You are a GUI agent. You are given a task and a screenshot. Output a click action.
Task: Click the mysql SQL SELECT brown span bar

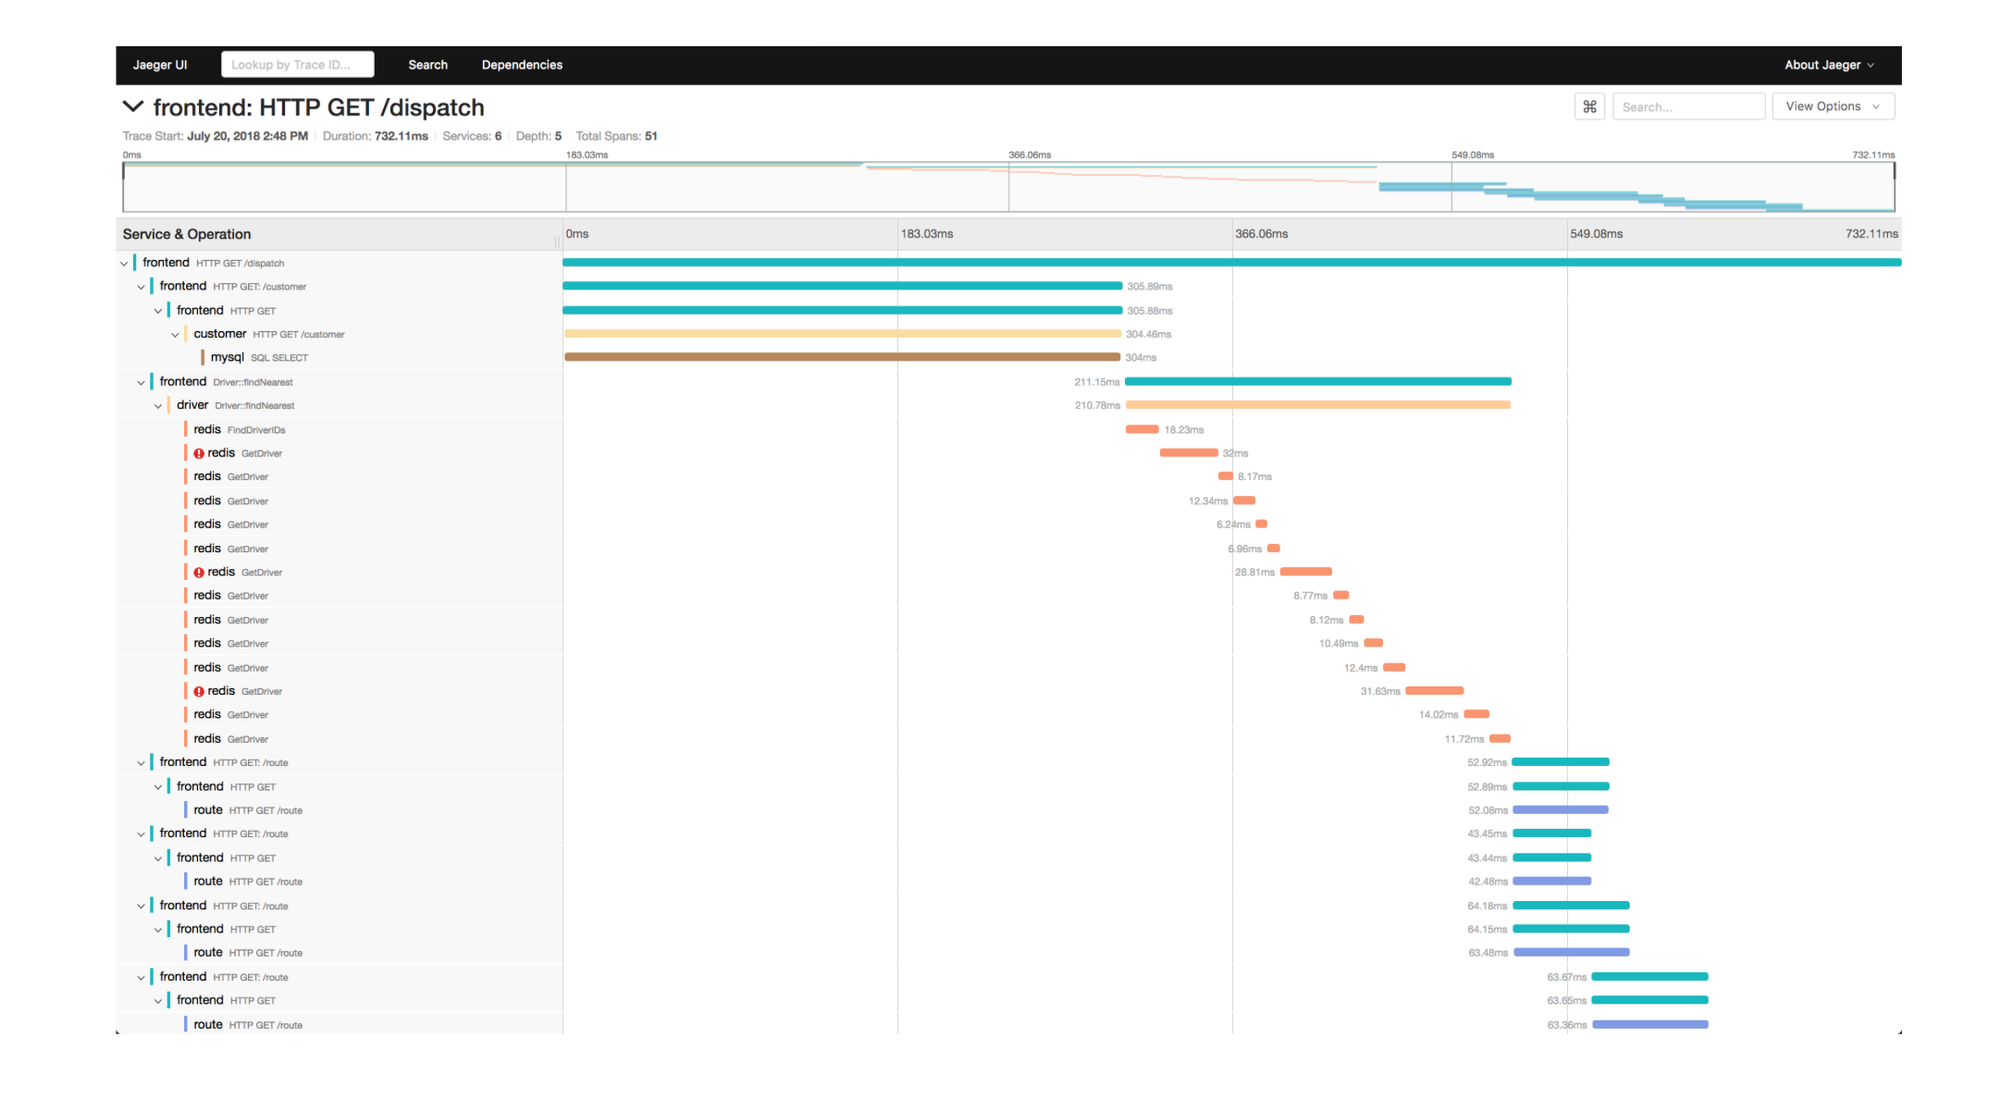tap(841, 357)
